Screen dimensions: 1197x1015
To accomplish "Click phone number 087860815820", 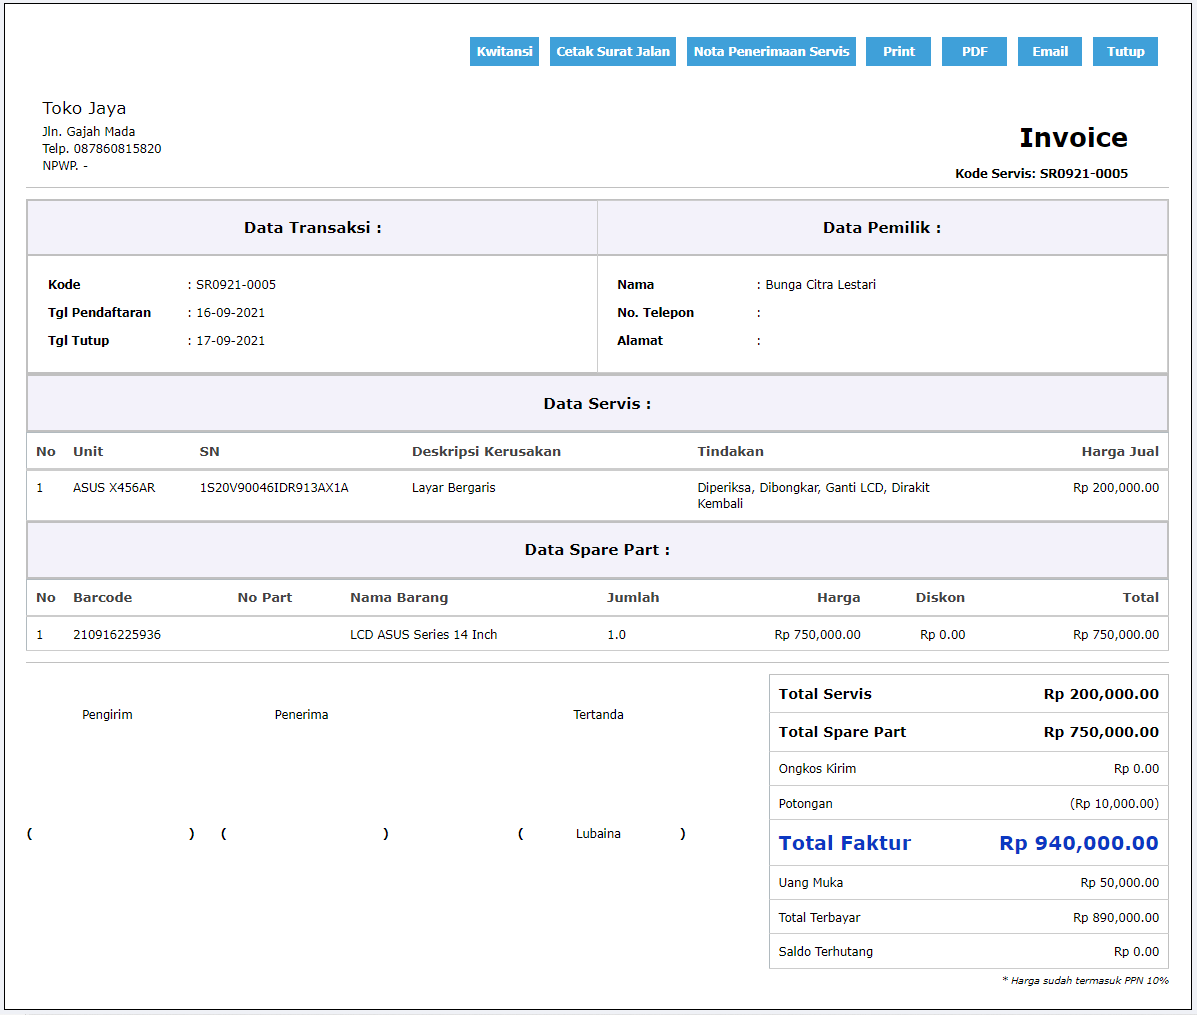I will [117, 149].
